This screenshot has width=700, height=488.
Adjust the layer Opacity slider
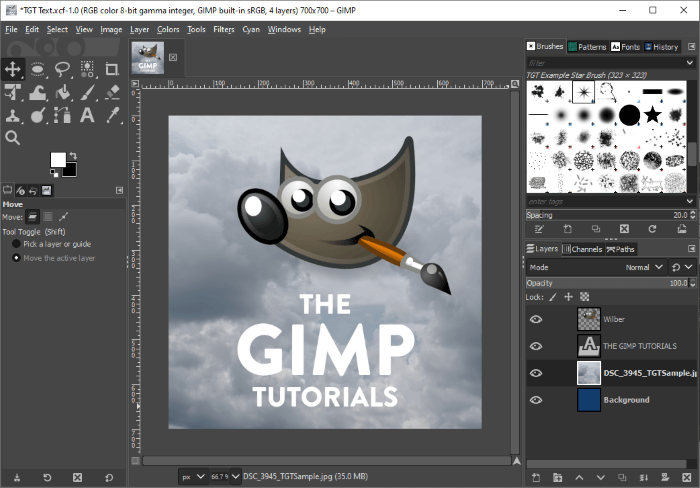[x=608, y=283]
